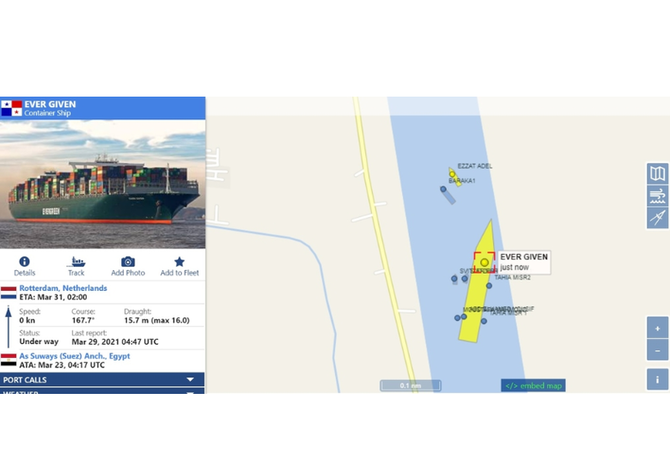Open the vessel Details info icon
The width and height of the screenshot is (670, 469).
[24, 261]
